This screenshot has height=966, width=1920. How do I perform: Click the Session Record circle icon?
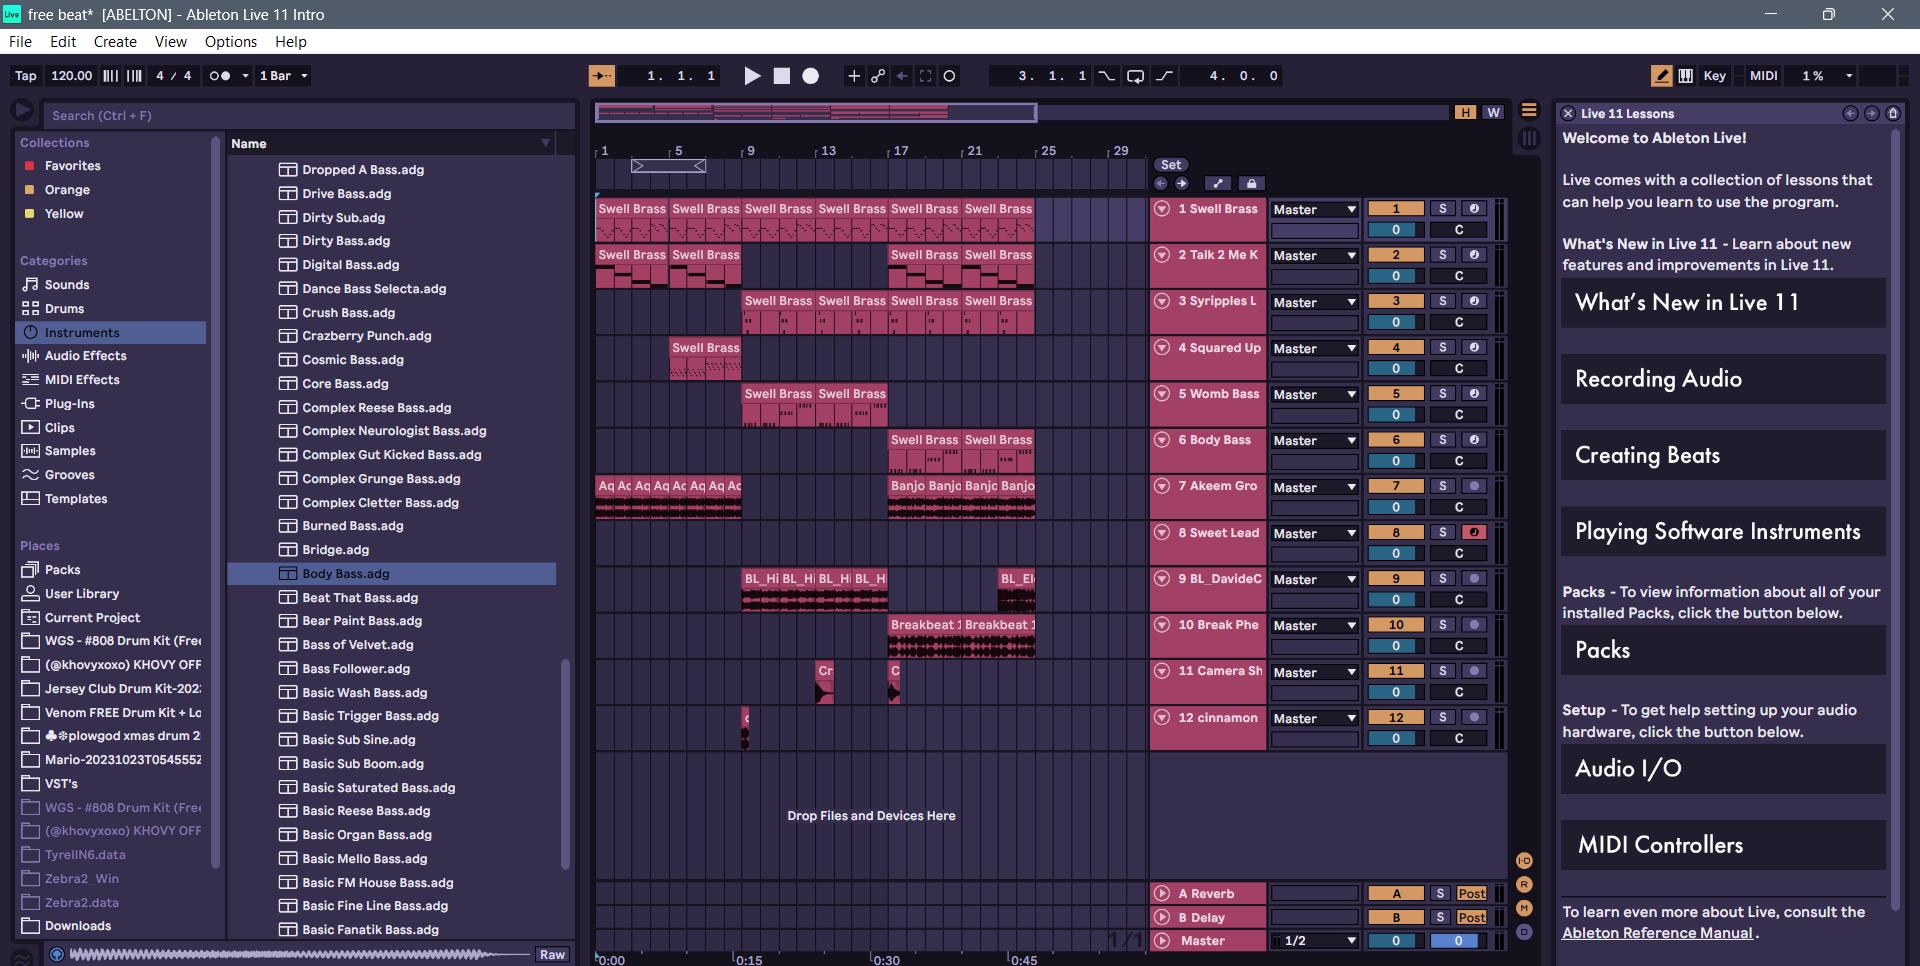pos(950,76)
